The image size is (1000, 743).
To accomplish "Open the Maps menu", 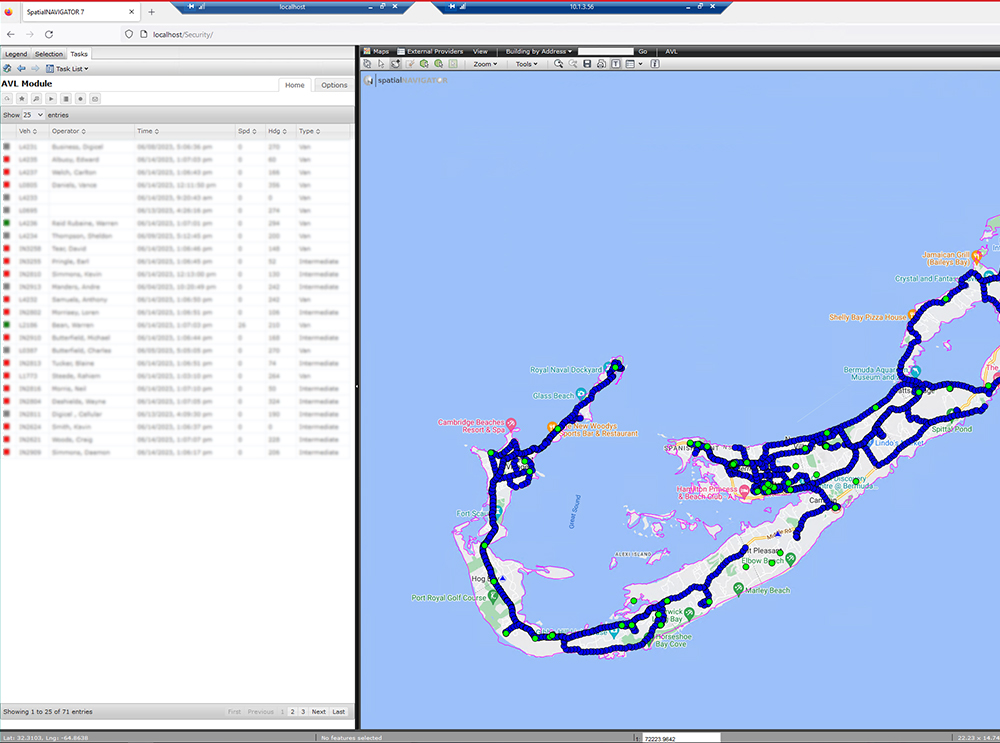I will 376,52.
